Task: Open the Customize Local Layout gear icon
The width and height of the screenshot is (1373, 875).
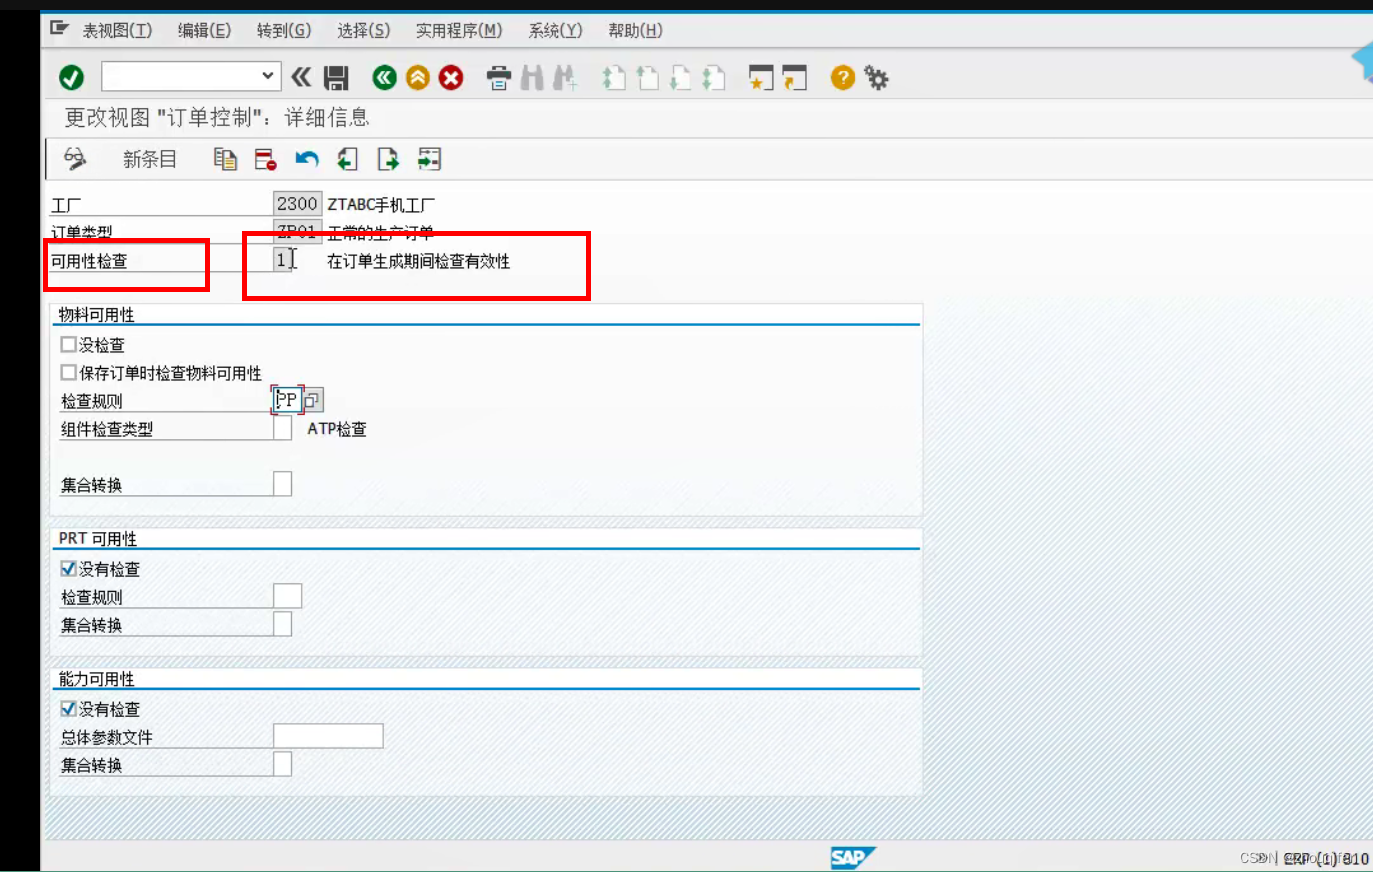Action: pyautogui.click(x=876, y=77)
